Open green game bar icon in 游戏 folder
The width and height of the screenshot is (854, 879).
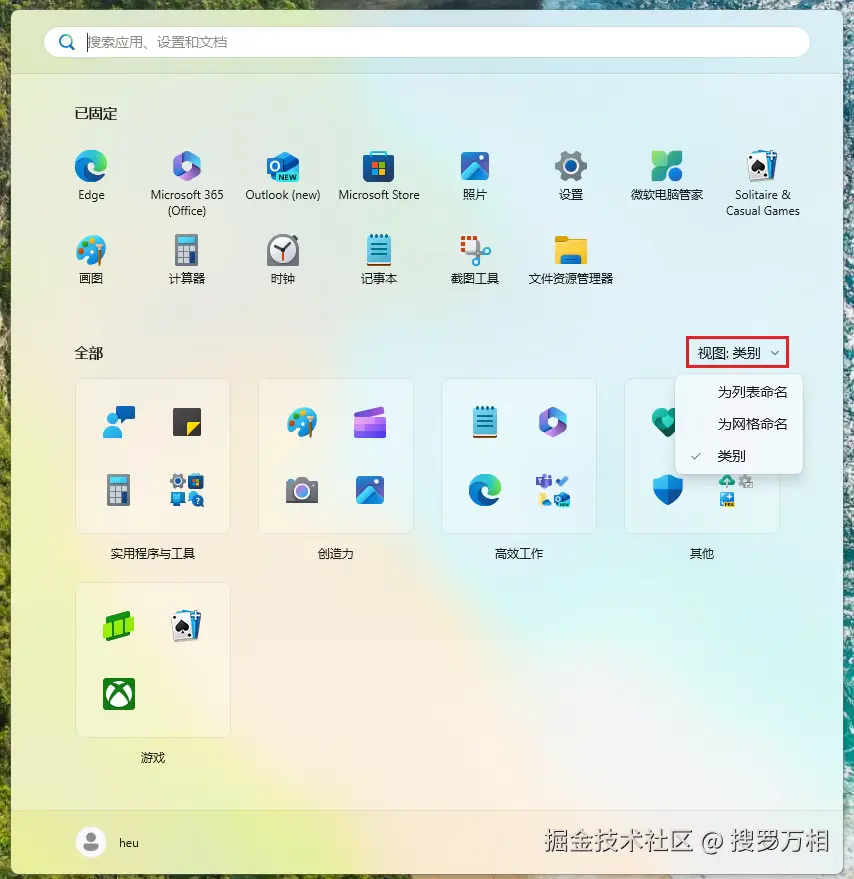pyautogui.click(x=119, y=626)
